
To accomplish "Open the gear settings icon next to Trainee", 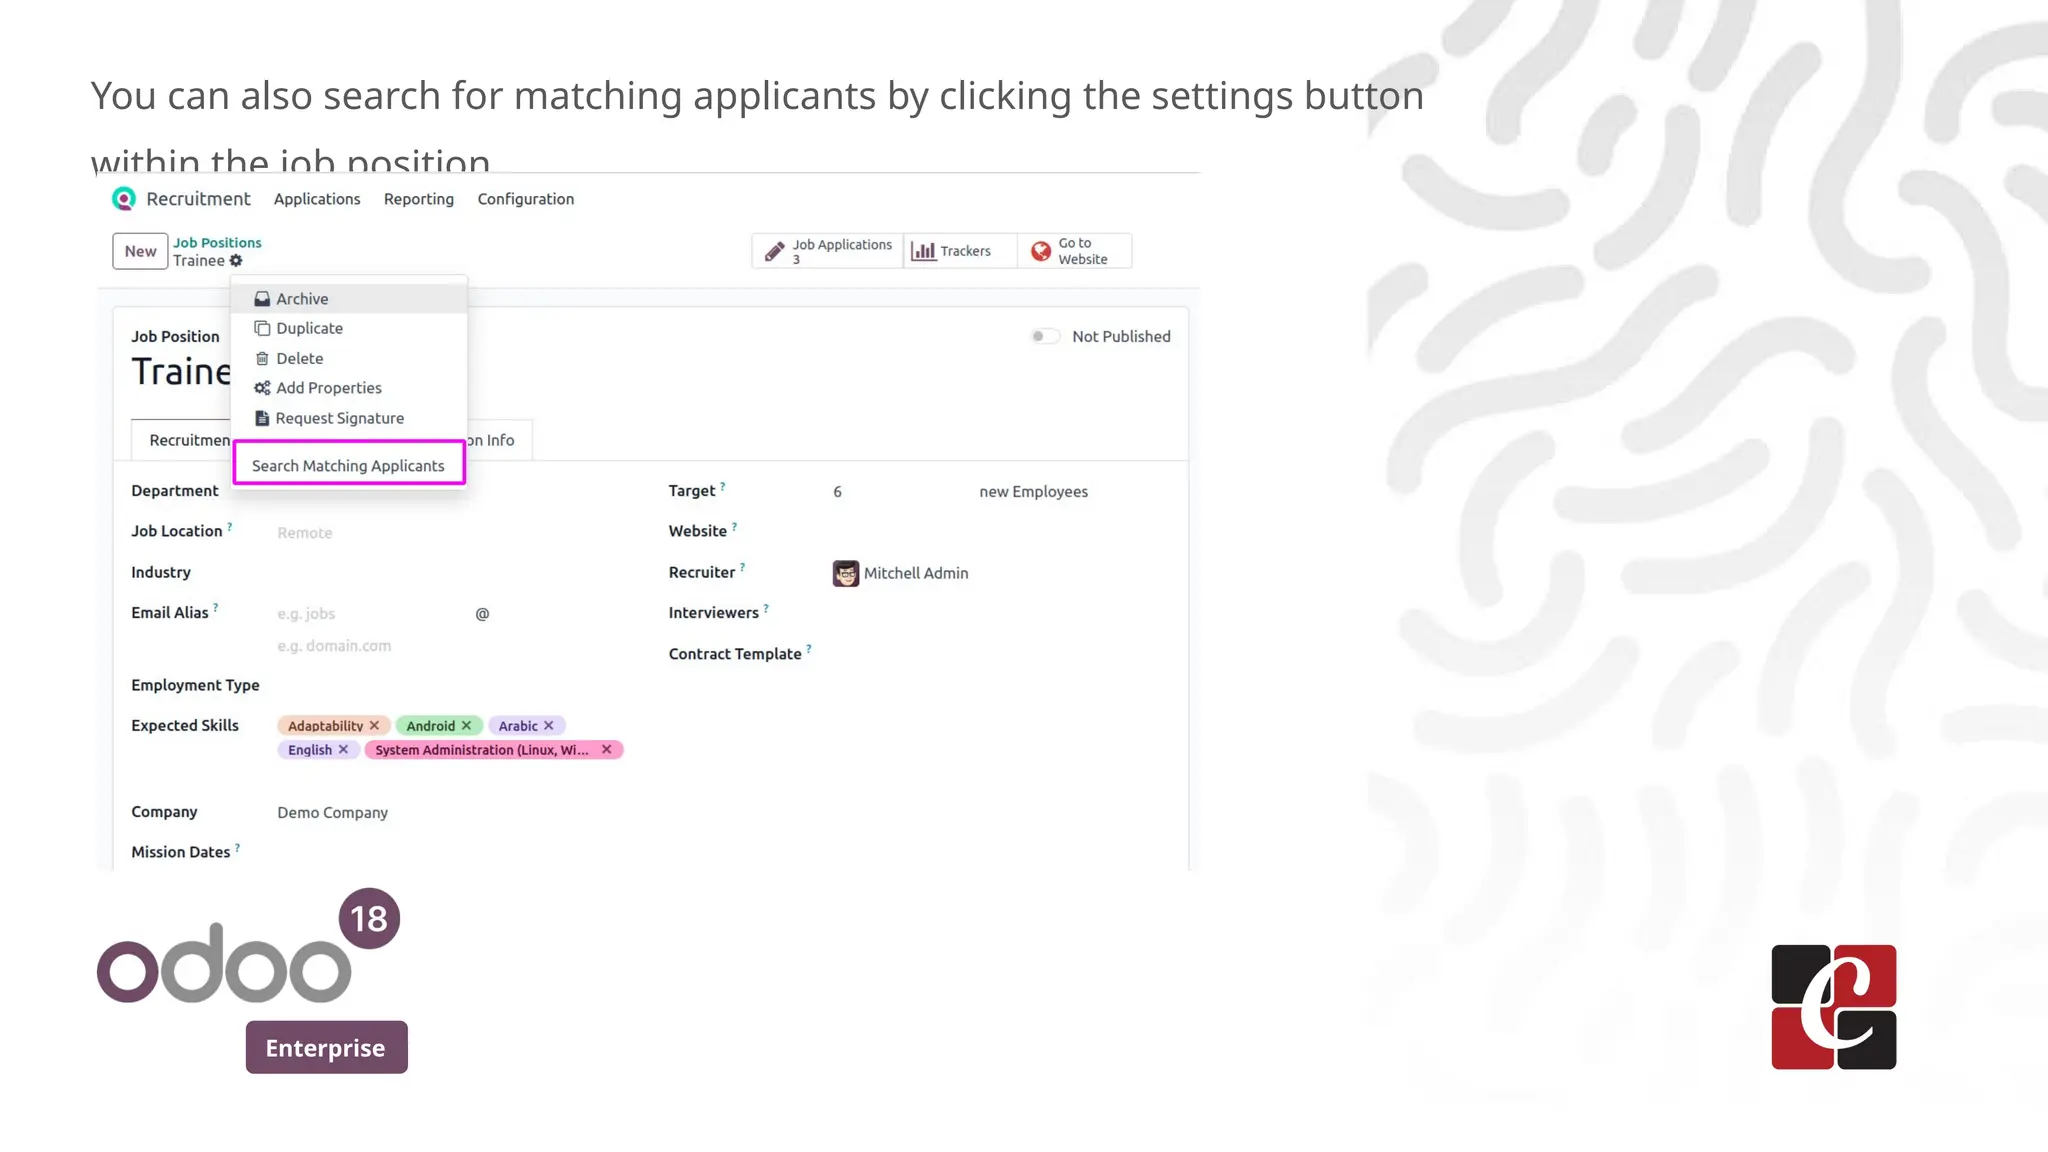I will [236, 261].
